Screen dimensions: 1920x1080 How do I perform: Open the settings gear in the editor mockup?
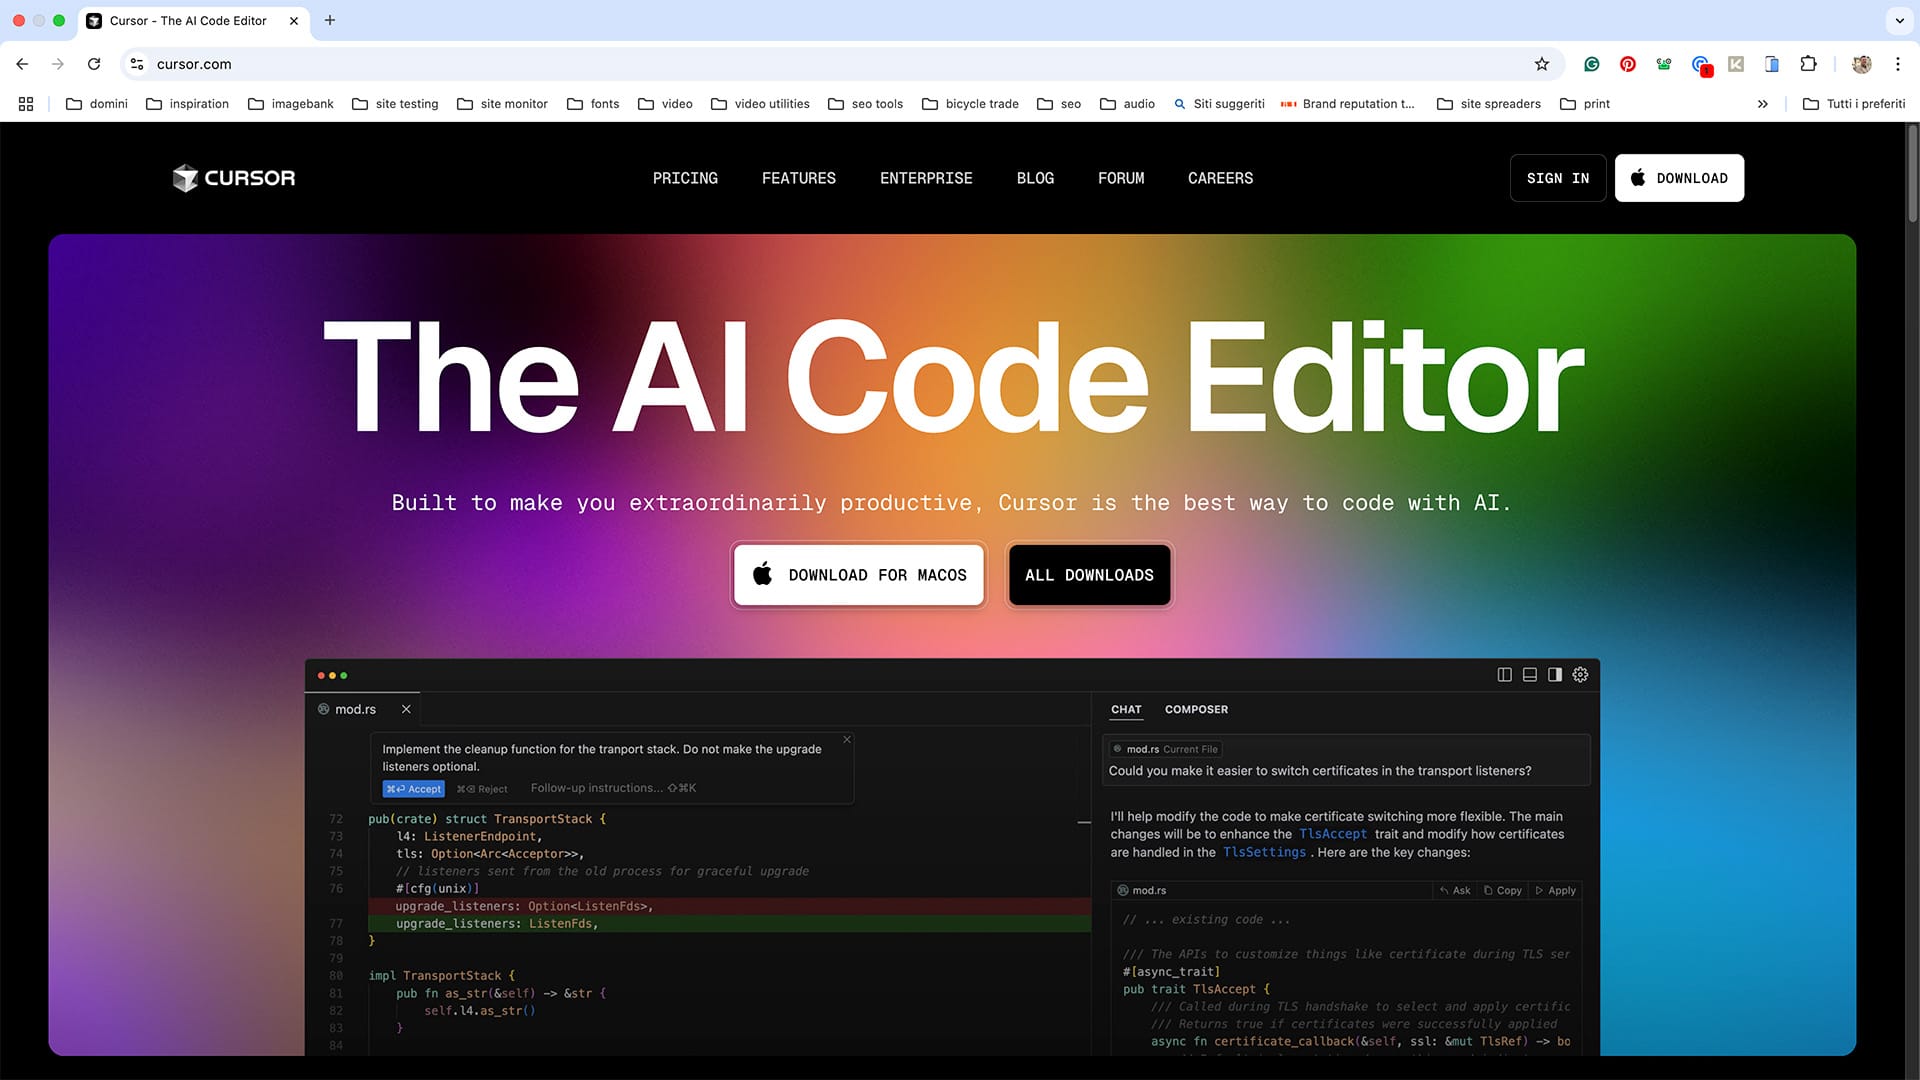point(1579,675)
